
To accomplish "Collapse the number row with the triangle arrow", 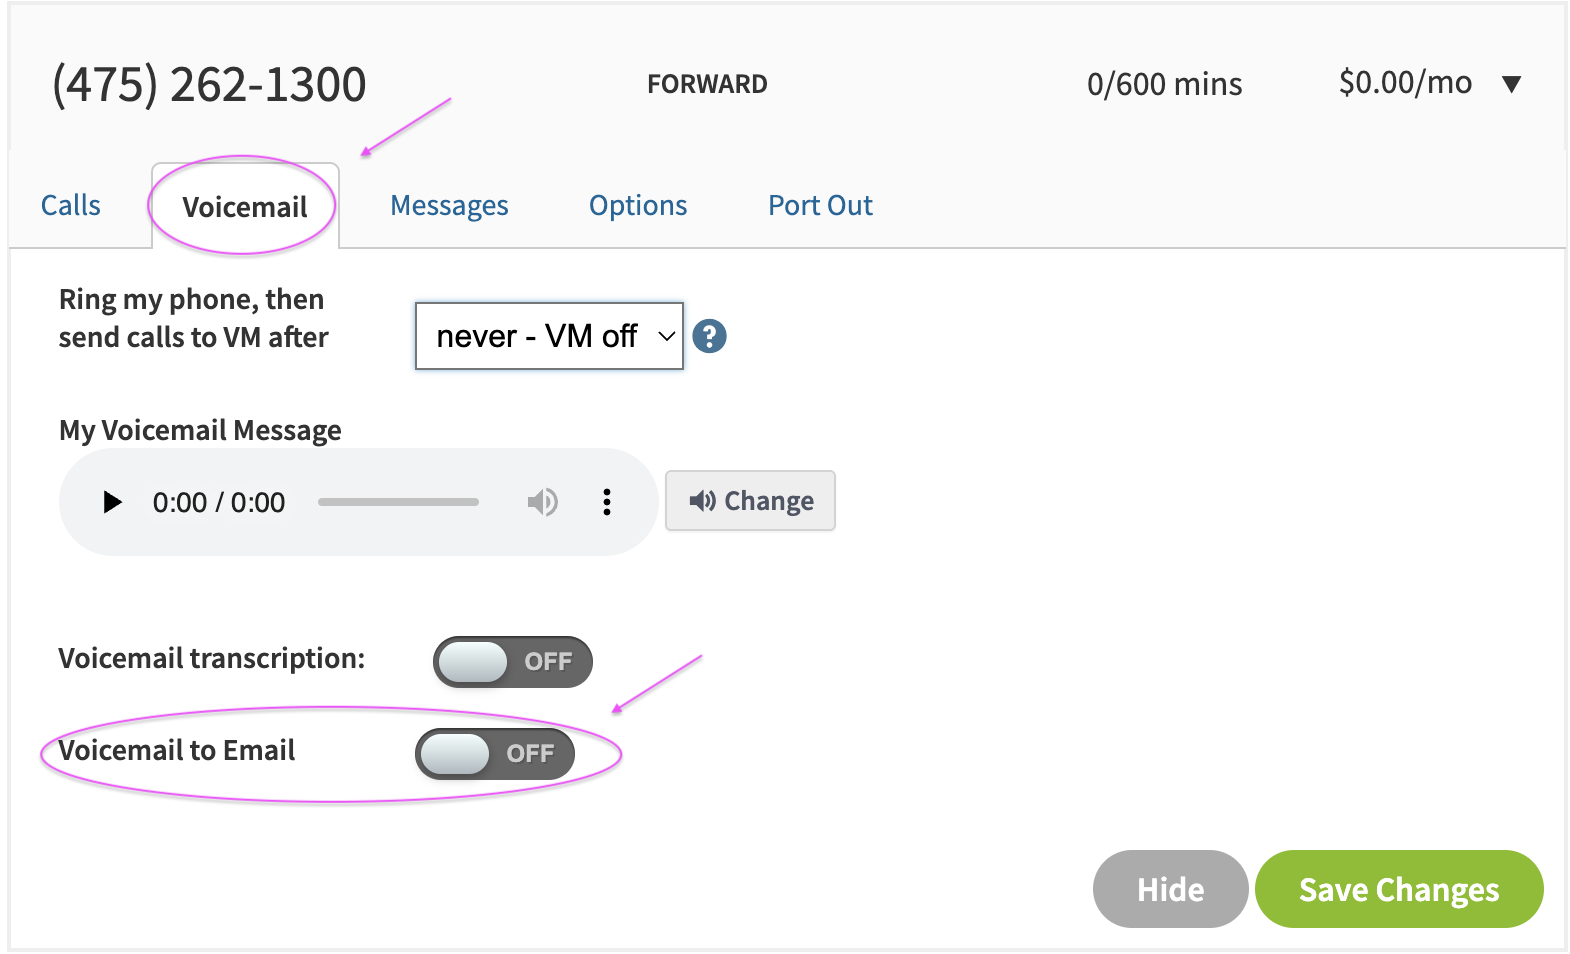I will (x=1511, y=84).
